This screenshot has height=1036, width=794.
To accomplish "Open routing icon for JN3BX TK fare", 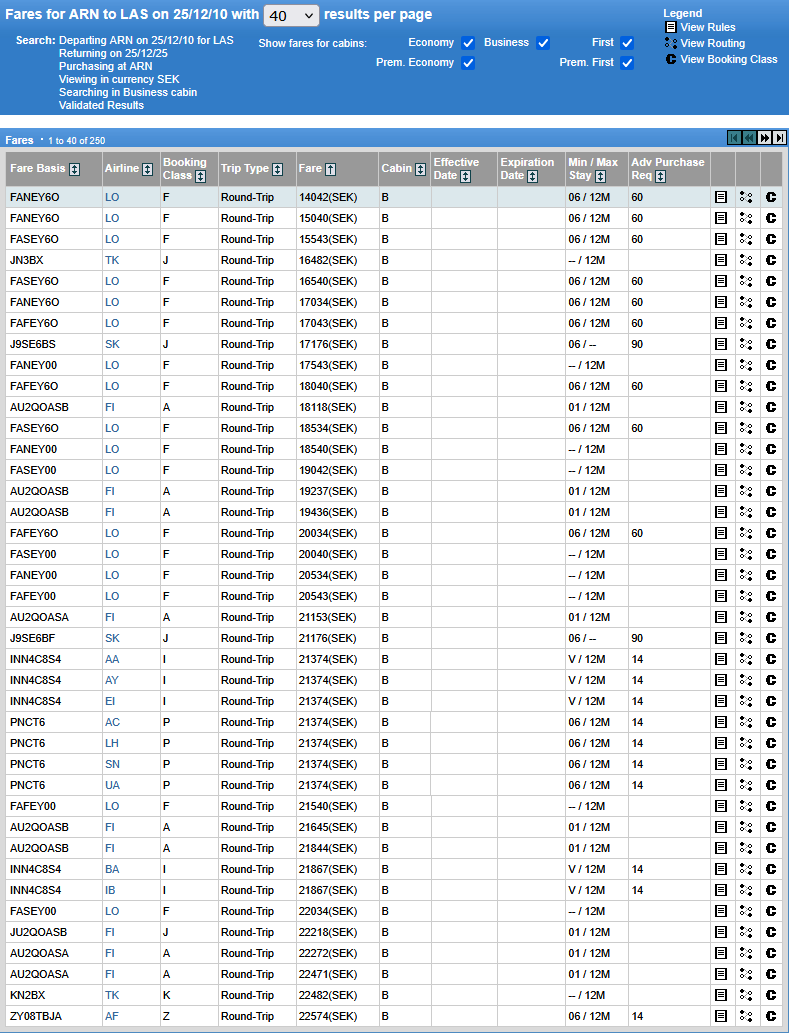I will tap(746, 260).
